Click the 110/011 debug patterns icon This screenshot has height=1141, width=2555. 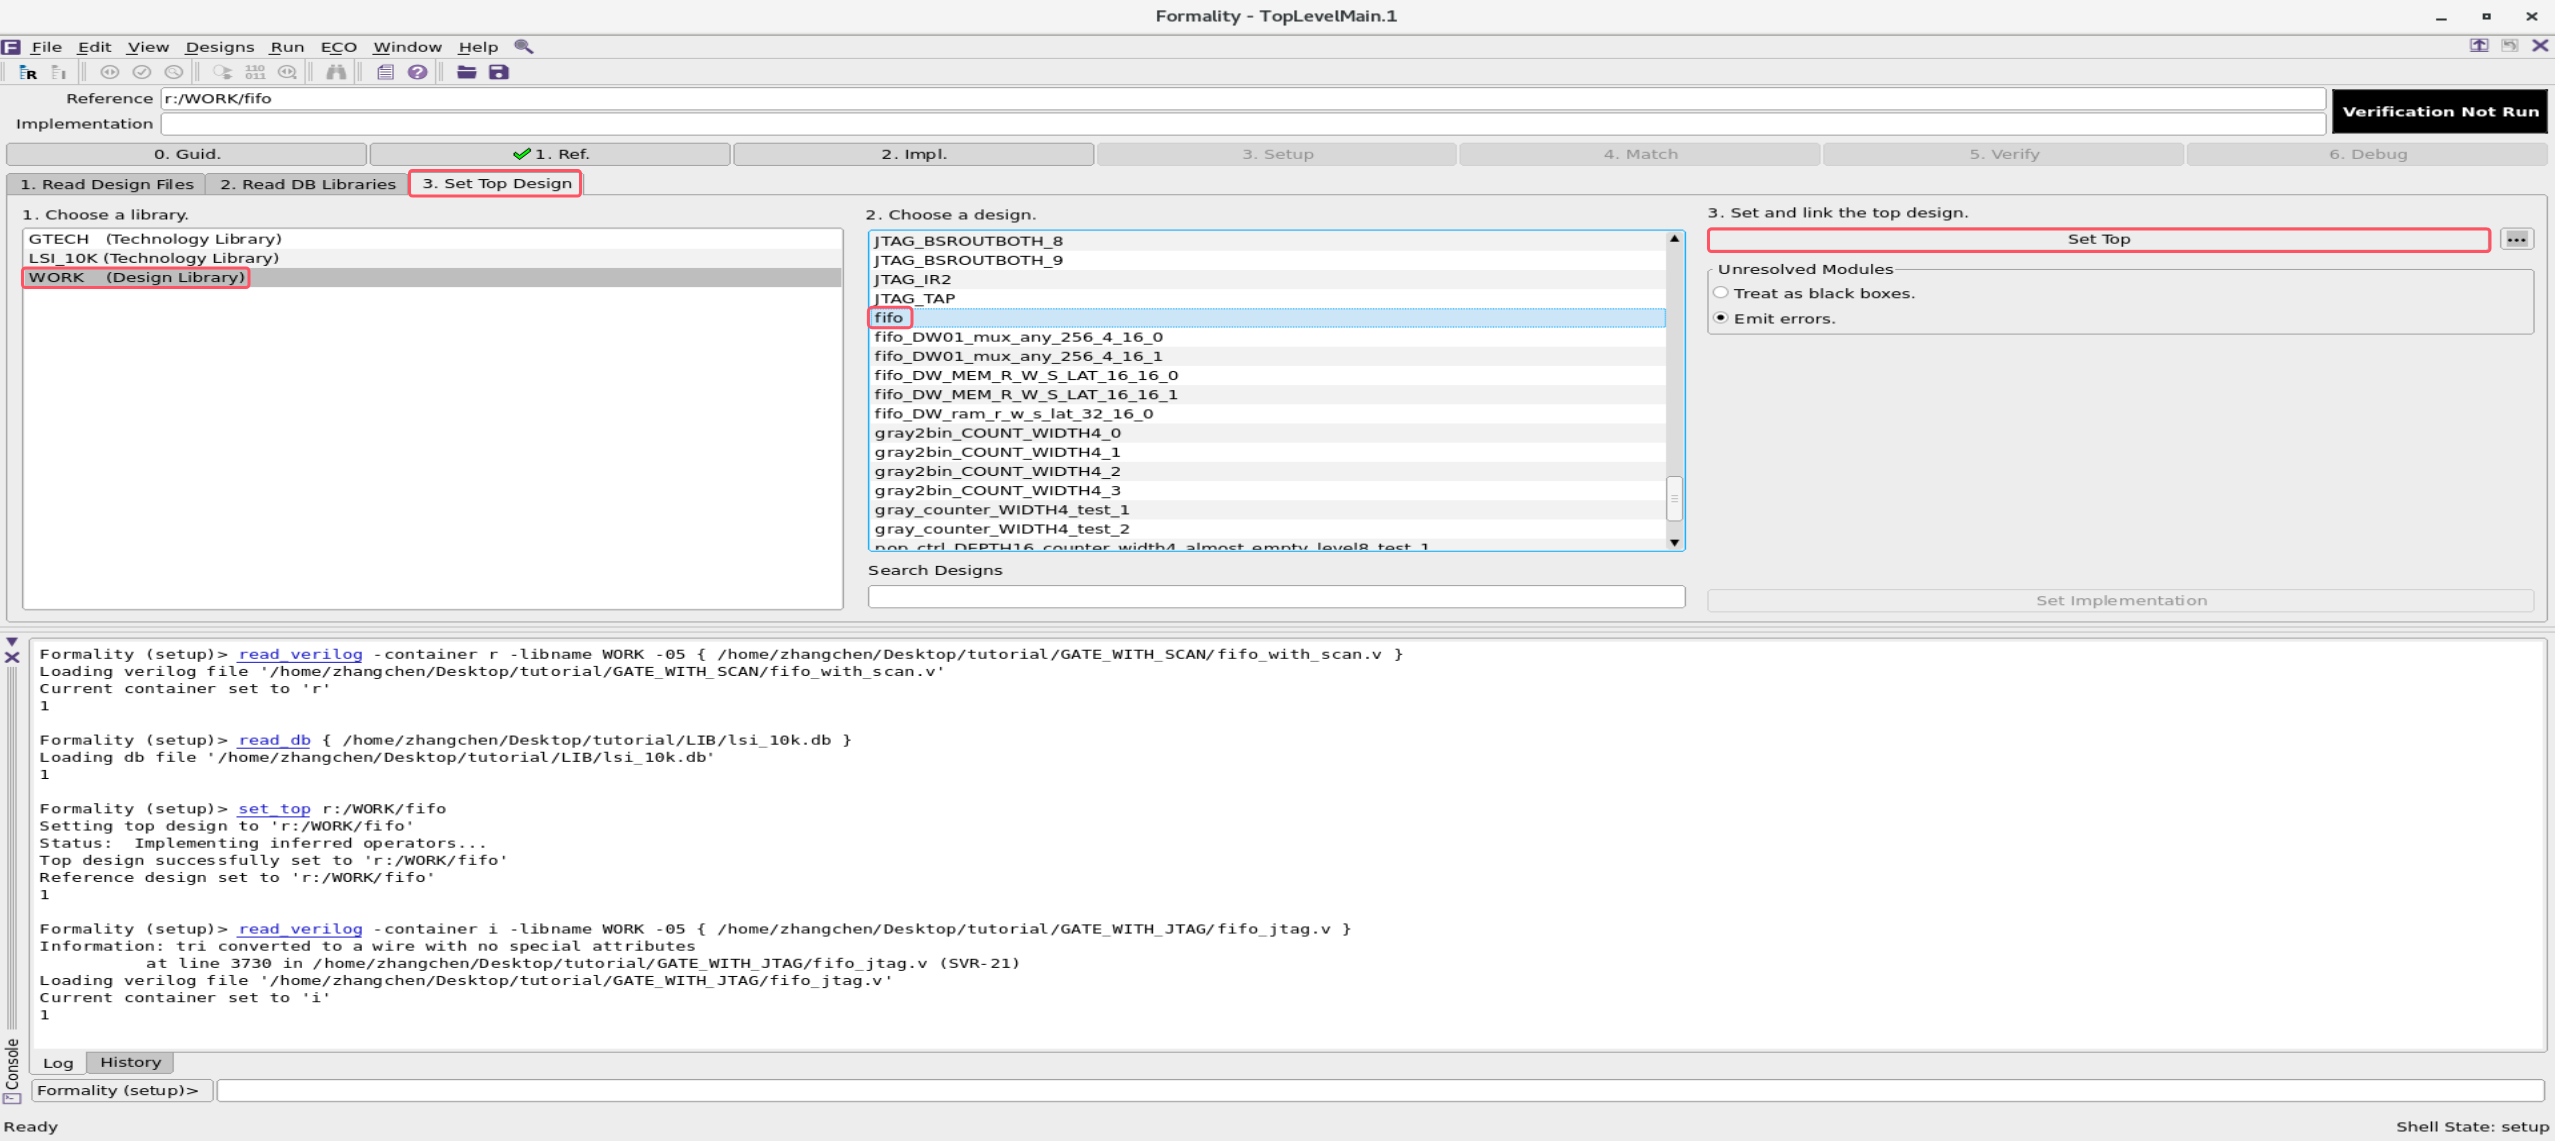(256, 72)
